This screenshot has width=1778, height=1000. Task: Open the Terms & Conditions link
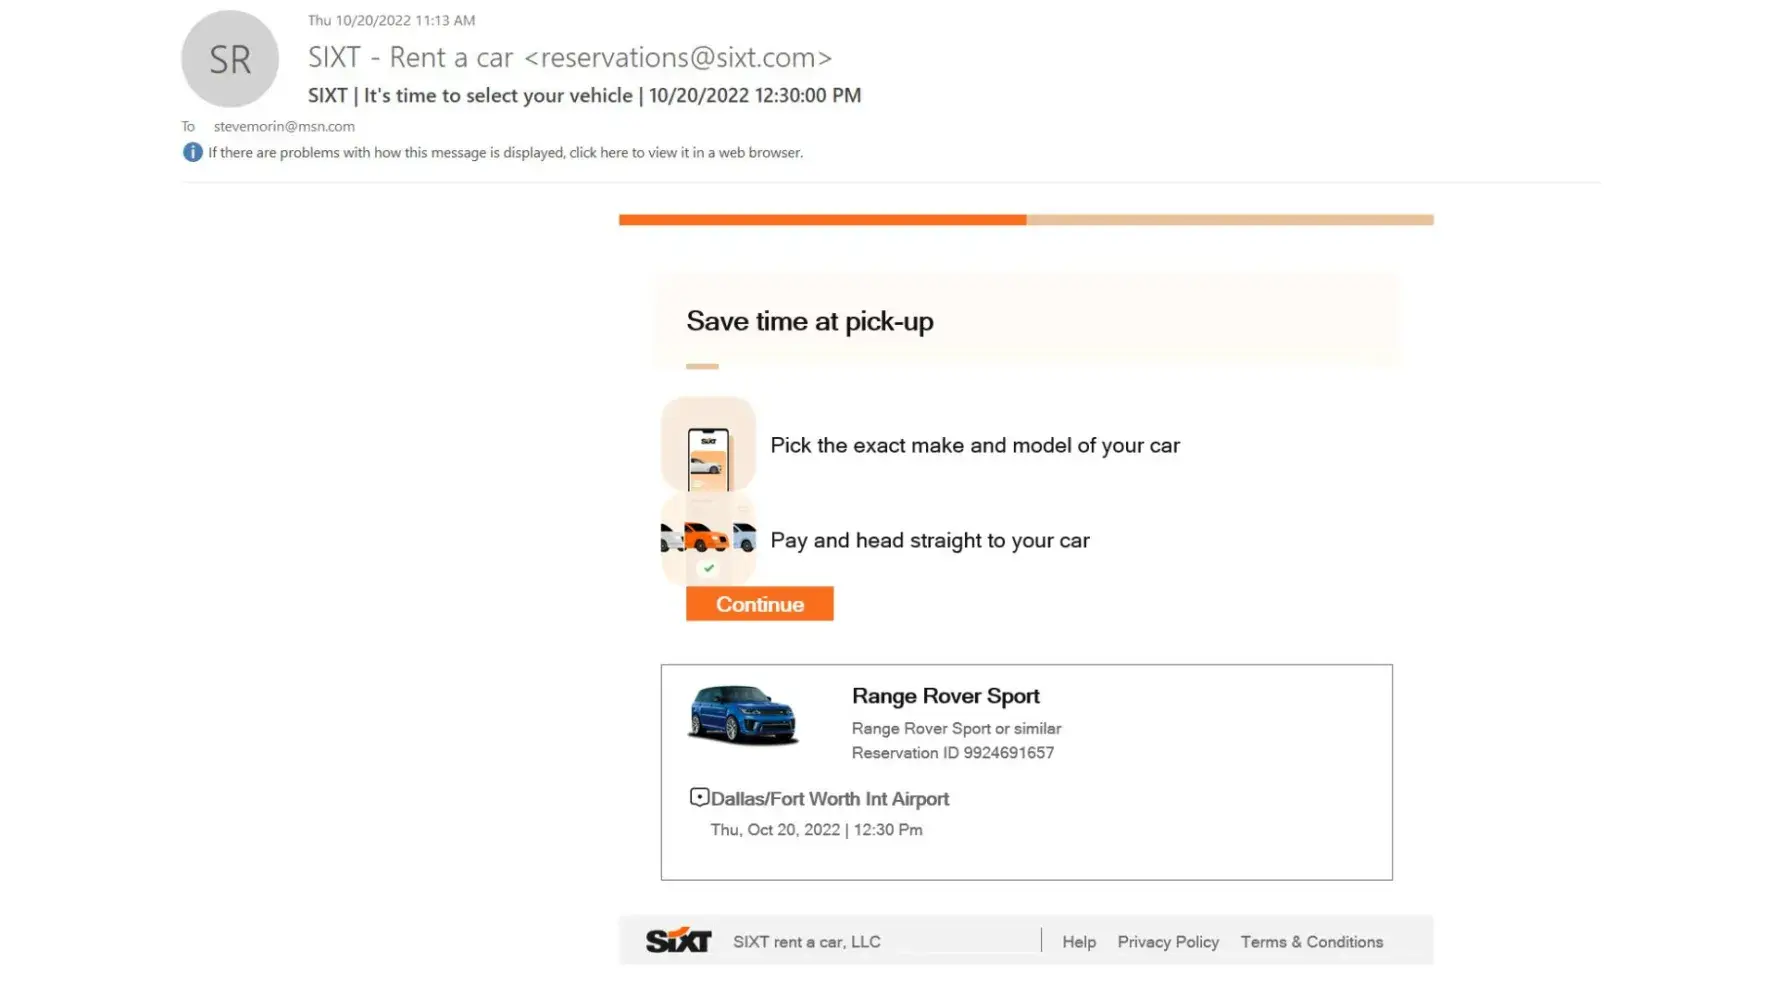pyautogui.click(x=1311, y=942)
